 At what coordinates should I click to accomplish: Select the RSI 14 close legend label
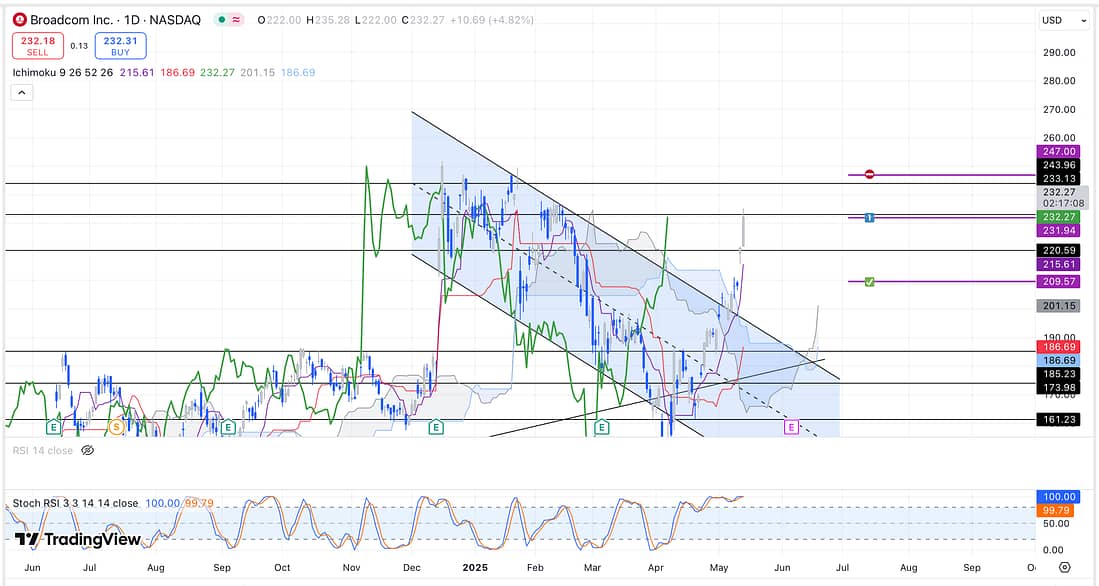[x=43, y=451]
